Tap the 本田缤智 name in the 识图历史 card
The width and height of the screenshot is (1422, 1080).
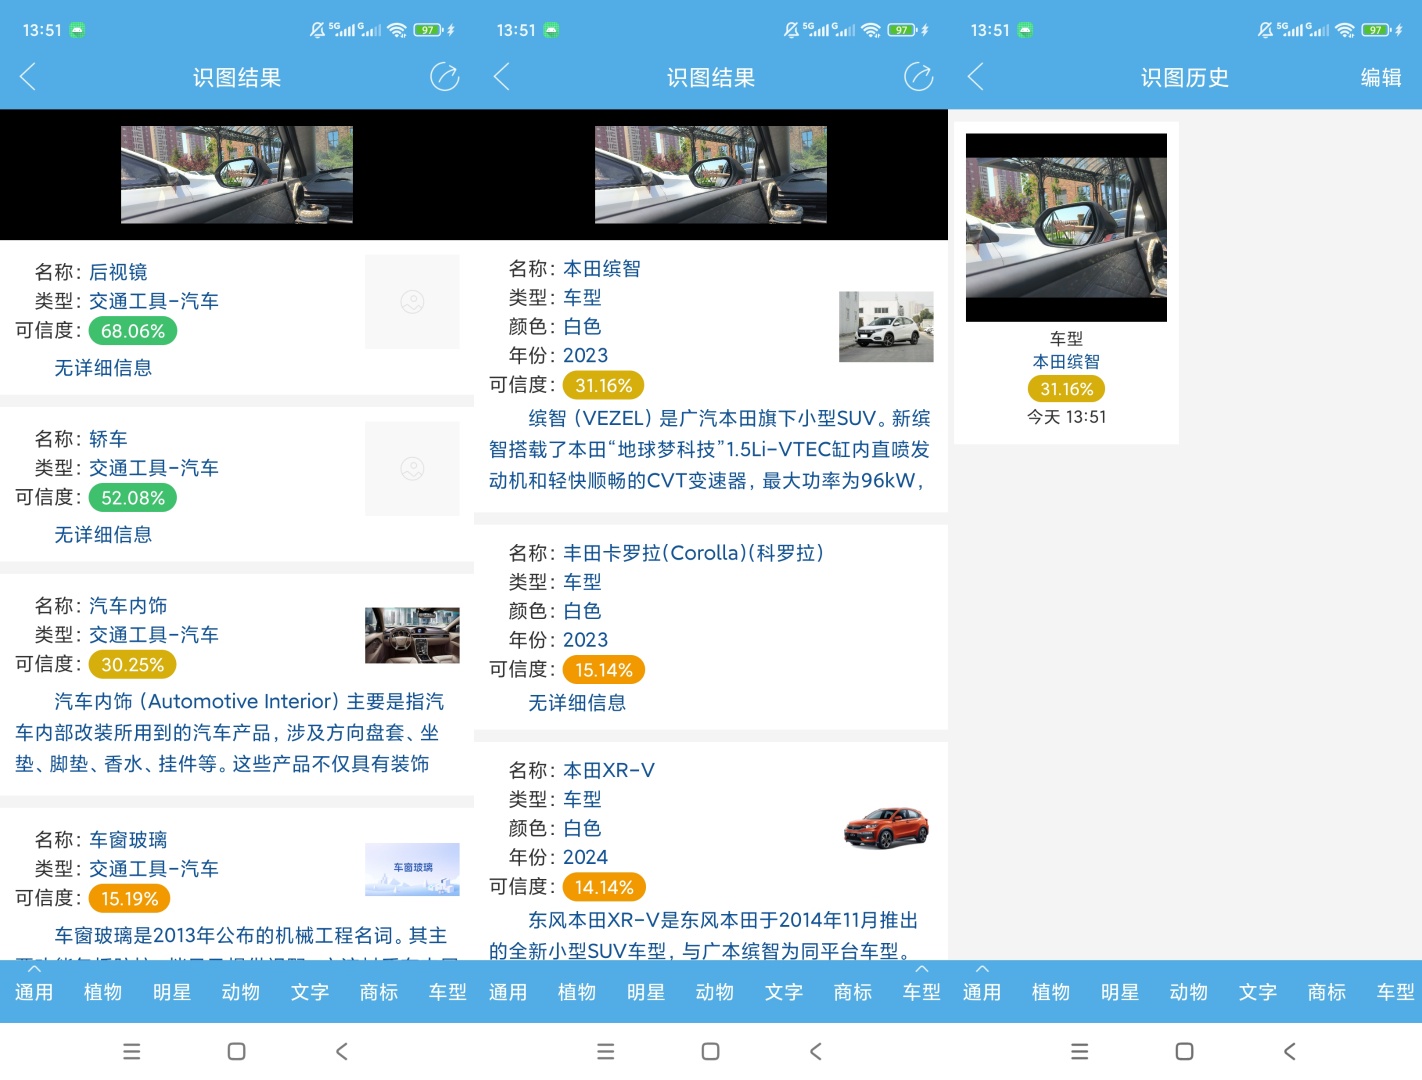click(1066, 362)
